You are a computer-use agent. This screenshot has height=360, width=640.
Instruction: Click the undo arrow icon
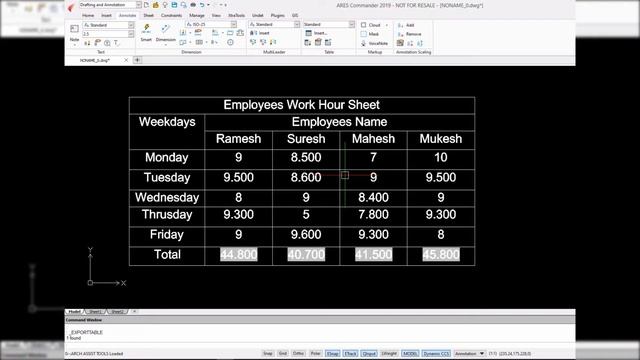[202, 5]
